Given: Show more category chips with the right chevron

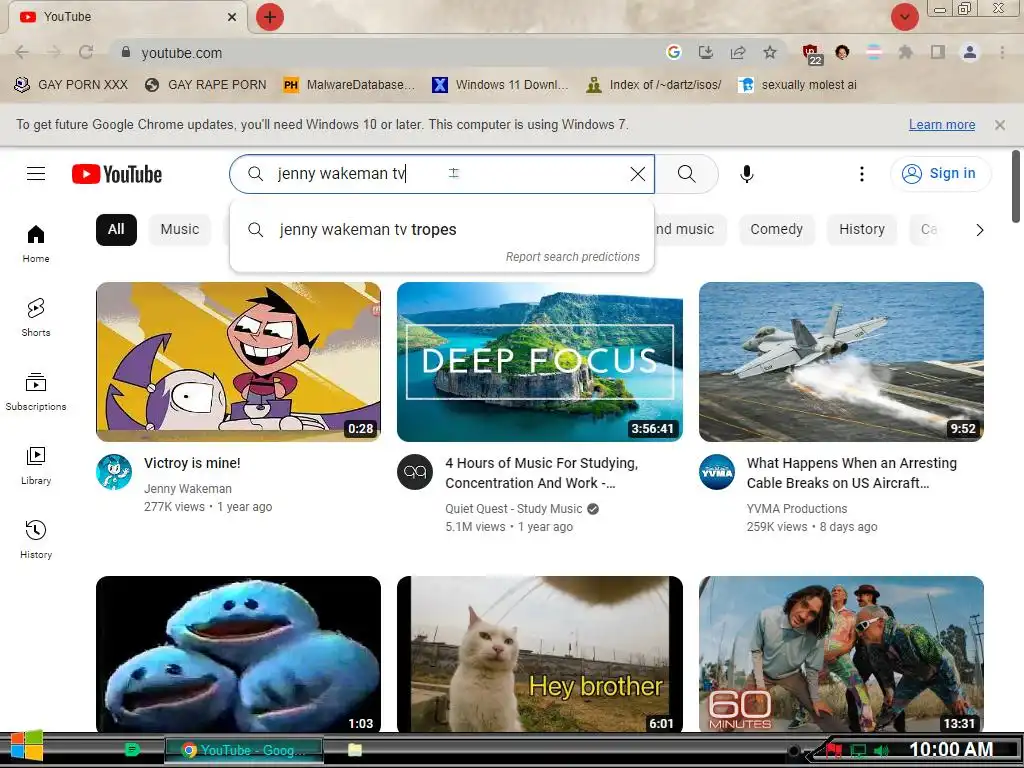Looking at the screenshot, I should [x=979, y=230].
